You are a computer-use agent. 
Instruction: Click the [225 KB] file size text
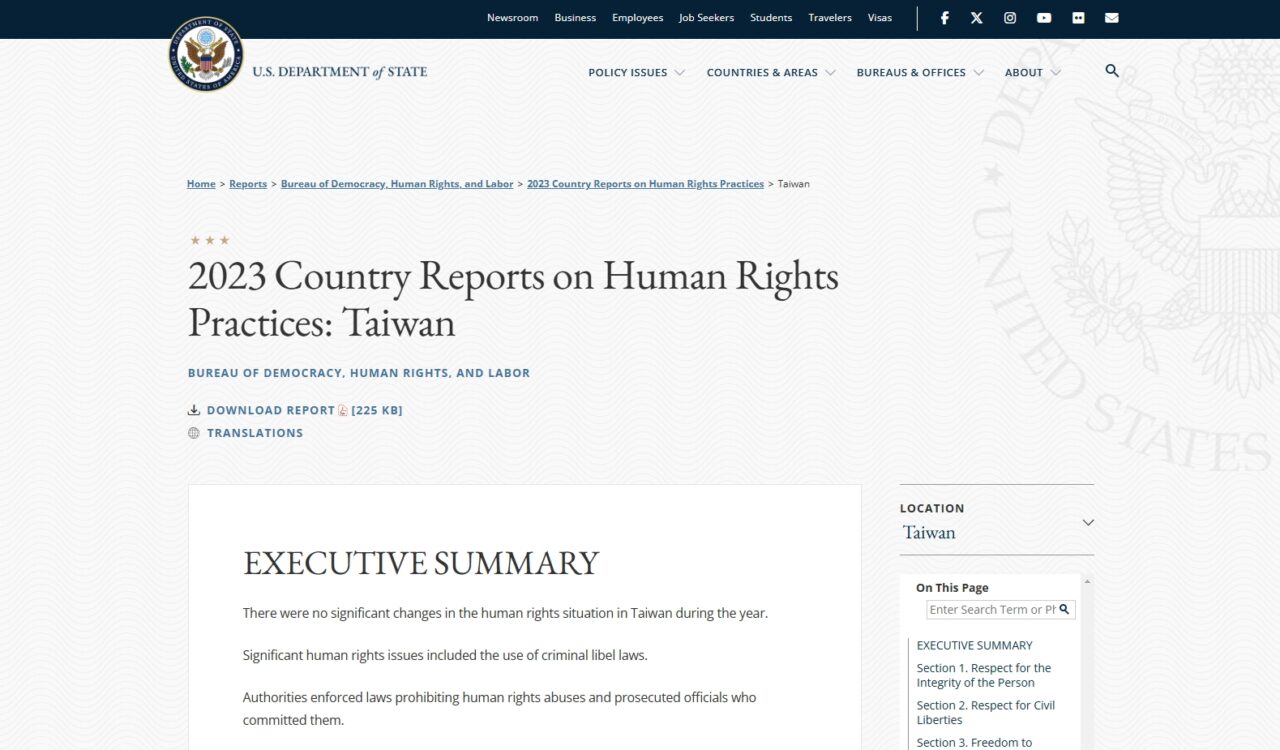(377, 410)
